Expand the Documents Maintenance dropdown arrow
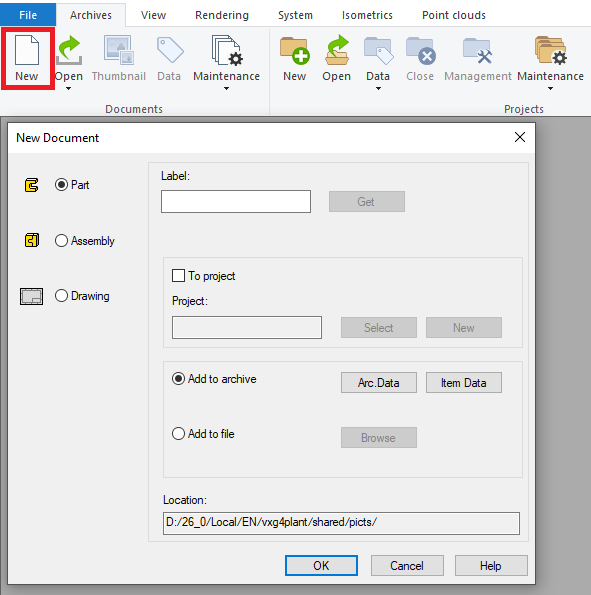The height and width of the screenshot is (595, 591). point(227,89)
